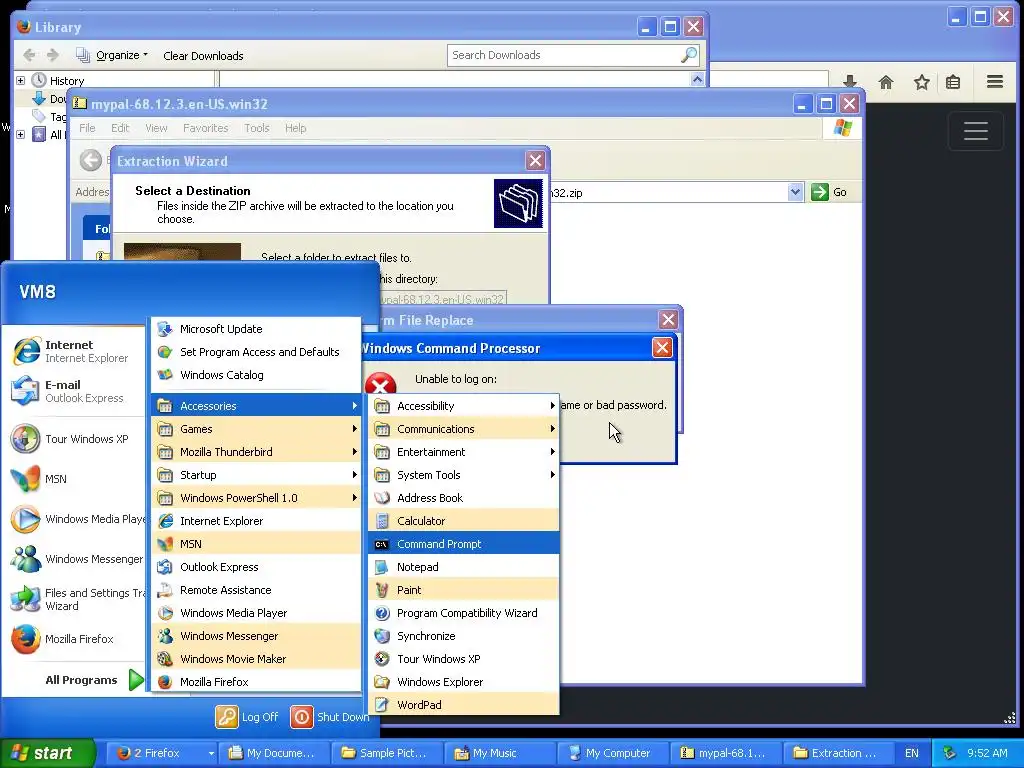Open Firefox hamburger menu icon

(x=995, y=82)
